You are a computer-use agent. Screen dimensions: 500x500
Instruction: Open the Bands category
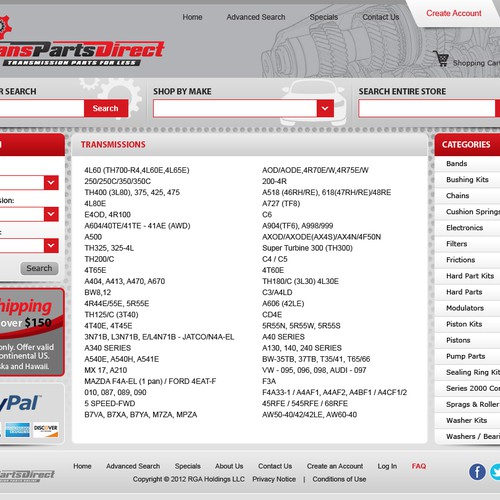tap(456, 164)
